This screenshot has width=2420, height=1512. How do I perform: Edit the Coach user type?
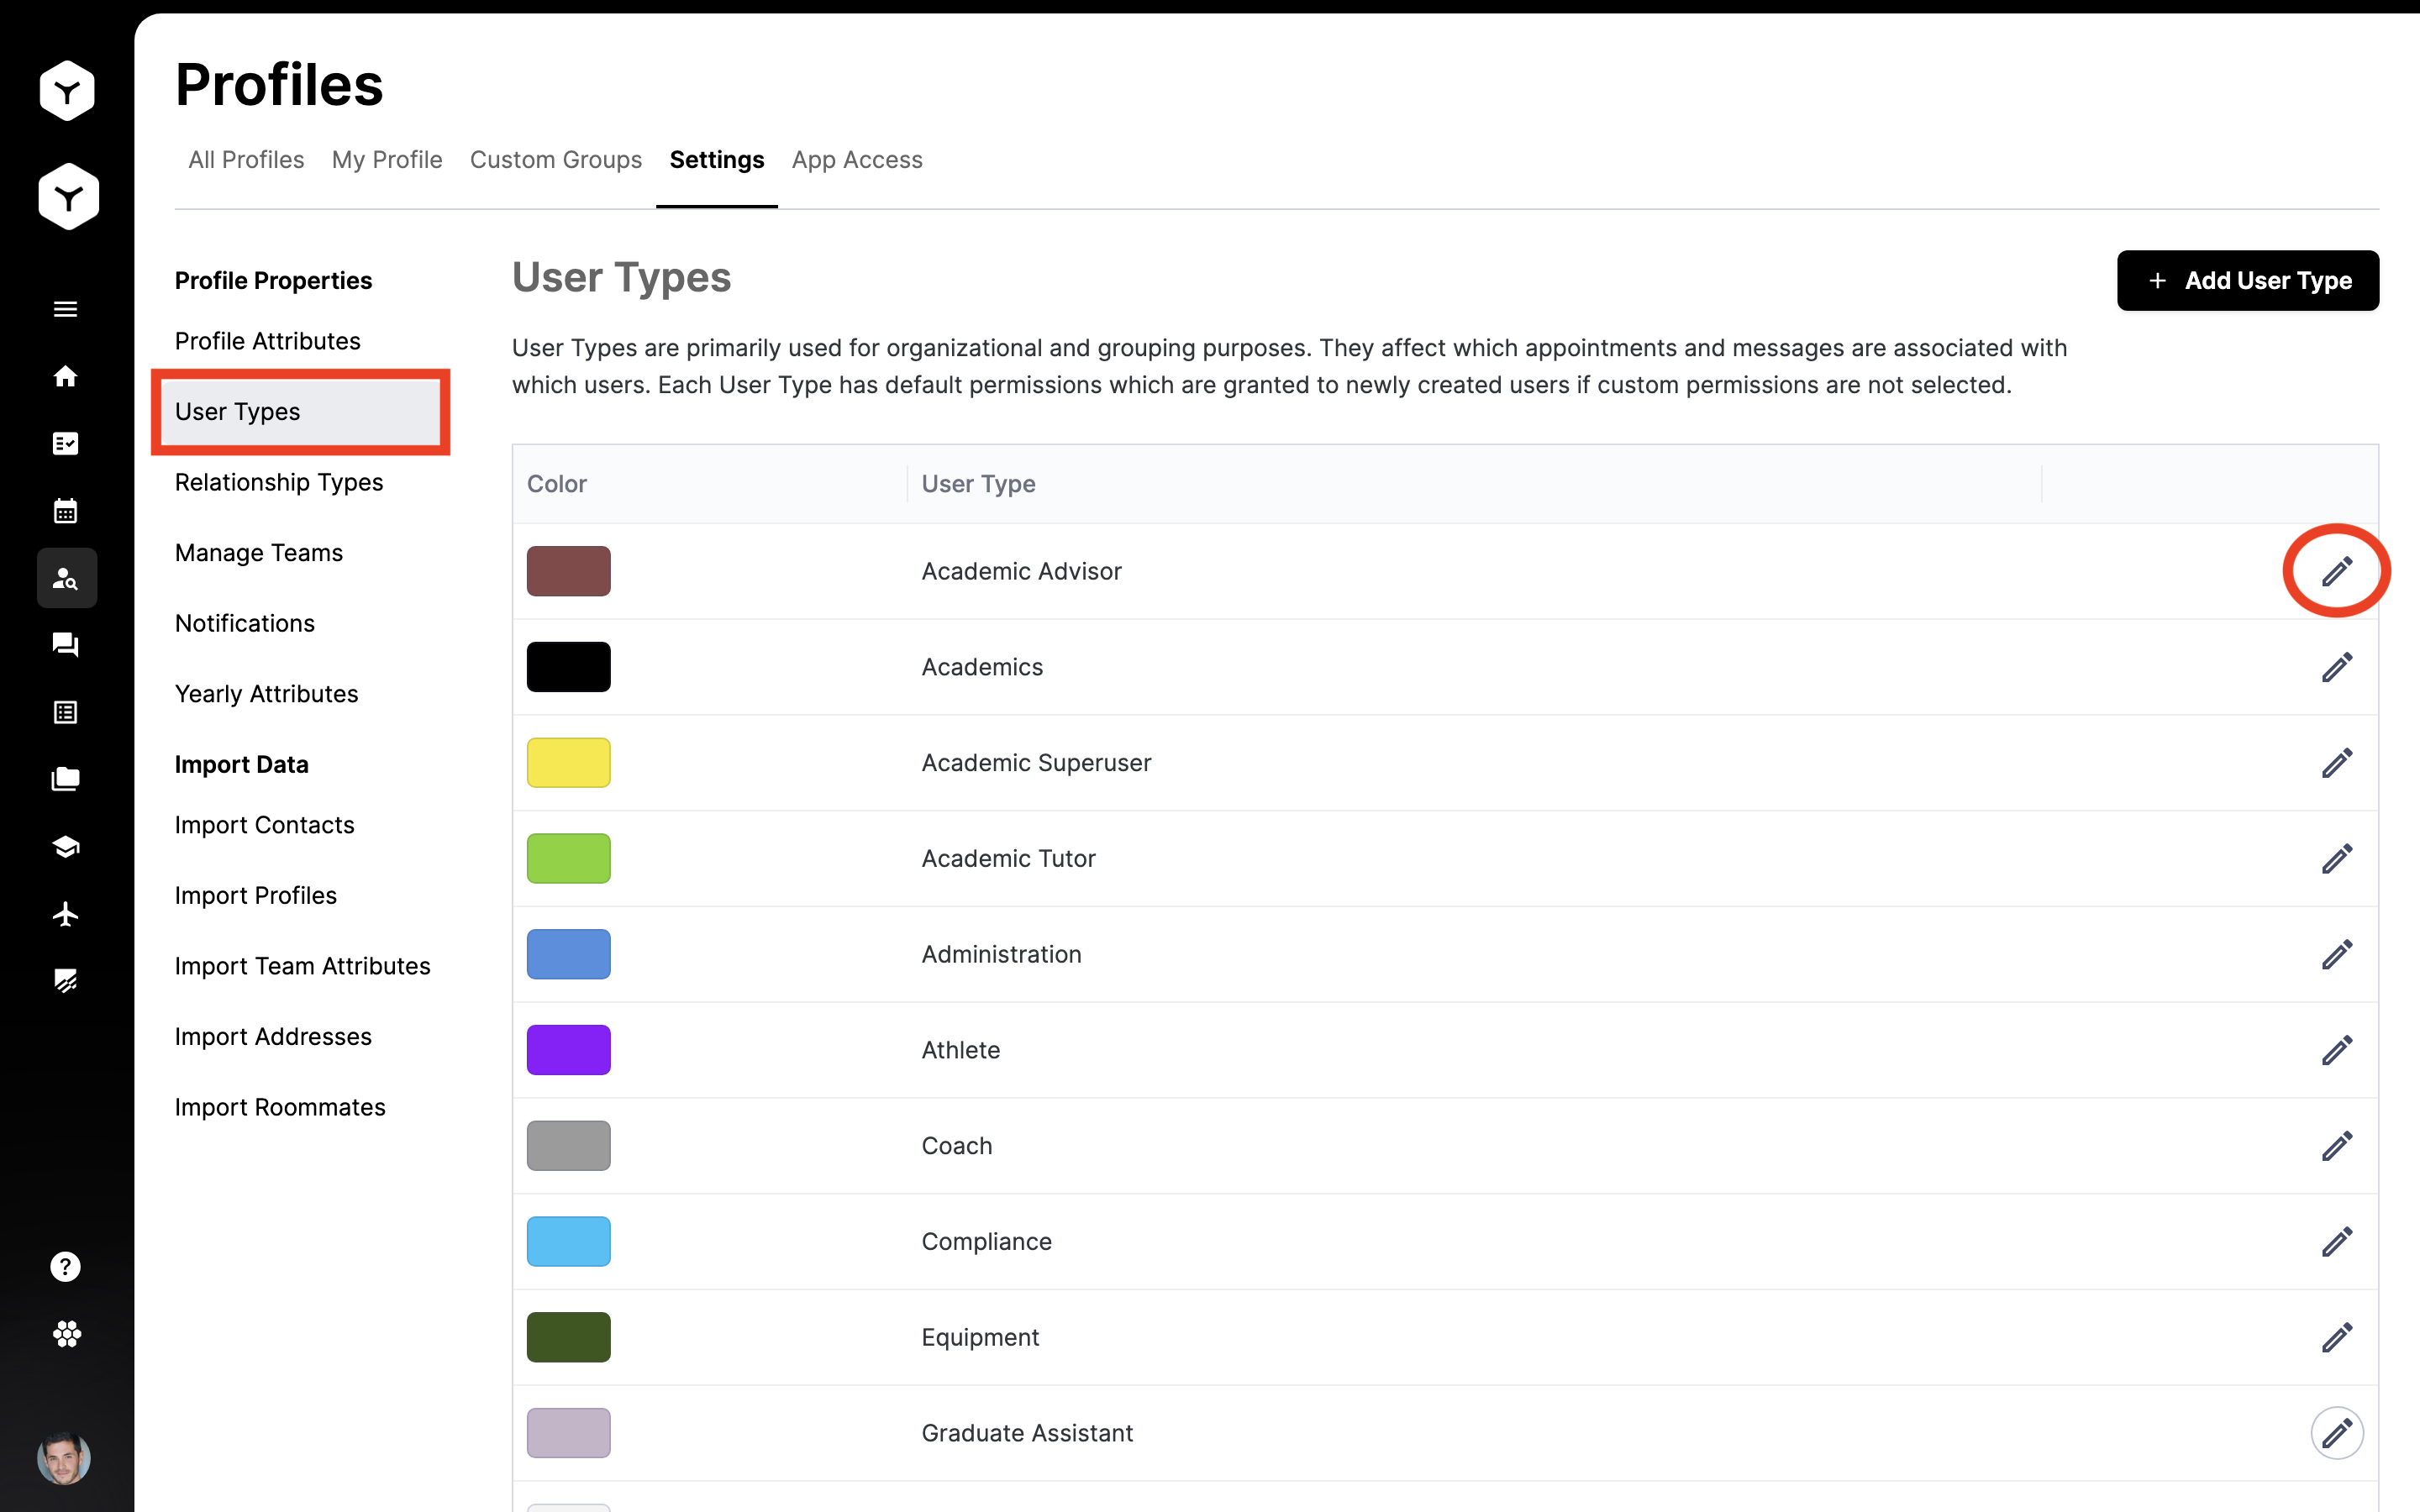click(2337, 1145)
